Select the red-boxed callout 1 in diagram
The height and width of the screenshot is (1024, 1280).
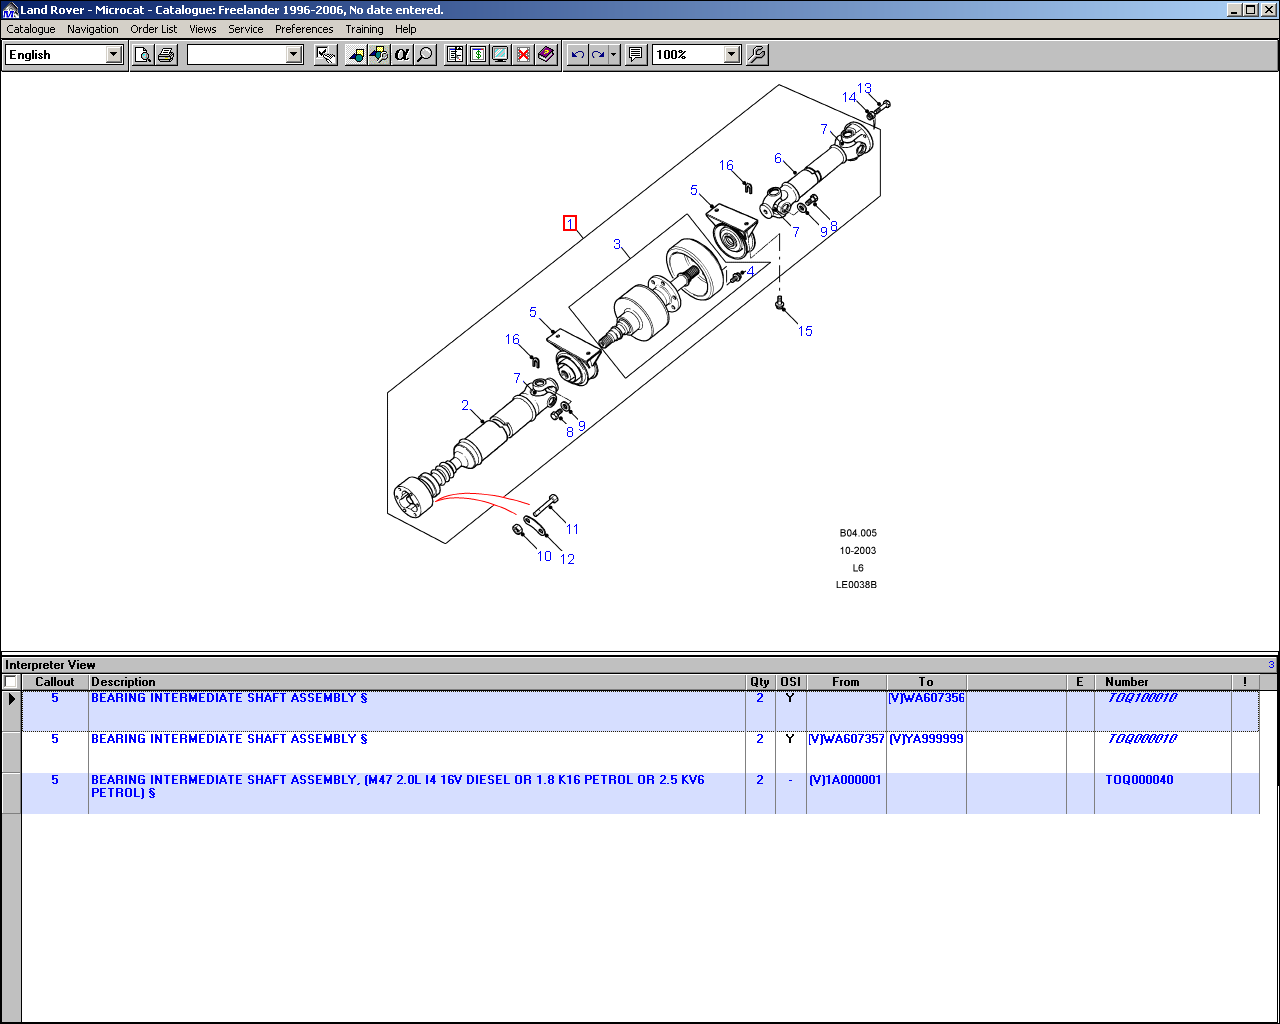(x=570, y=223)
